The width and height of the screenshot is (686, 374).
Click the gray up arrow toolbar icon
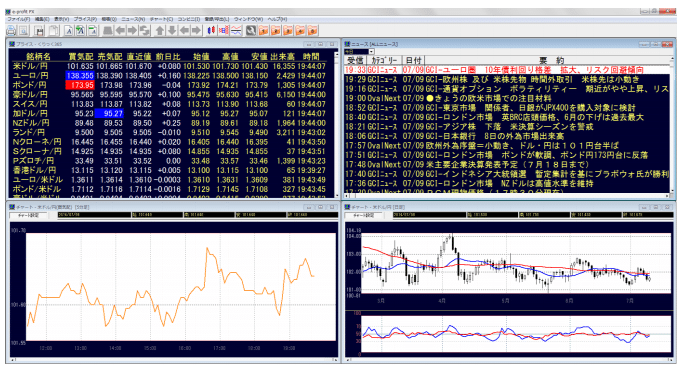[x=160, y=30]
